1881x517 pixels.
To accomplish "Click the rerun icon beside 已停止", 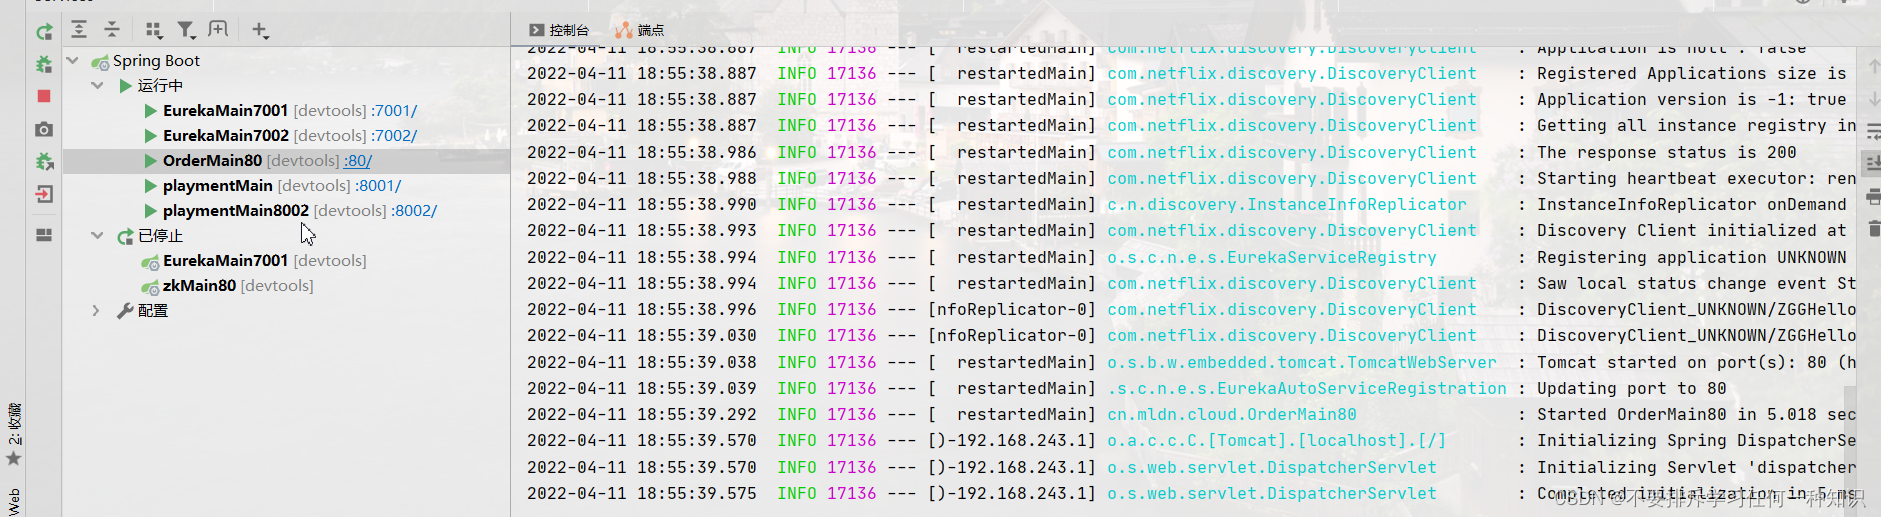I will (x=125, y=236).
